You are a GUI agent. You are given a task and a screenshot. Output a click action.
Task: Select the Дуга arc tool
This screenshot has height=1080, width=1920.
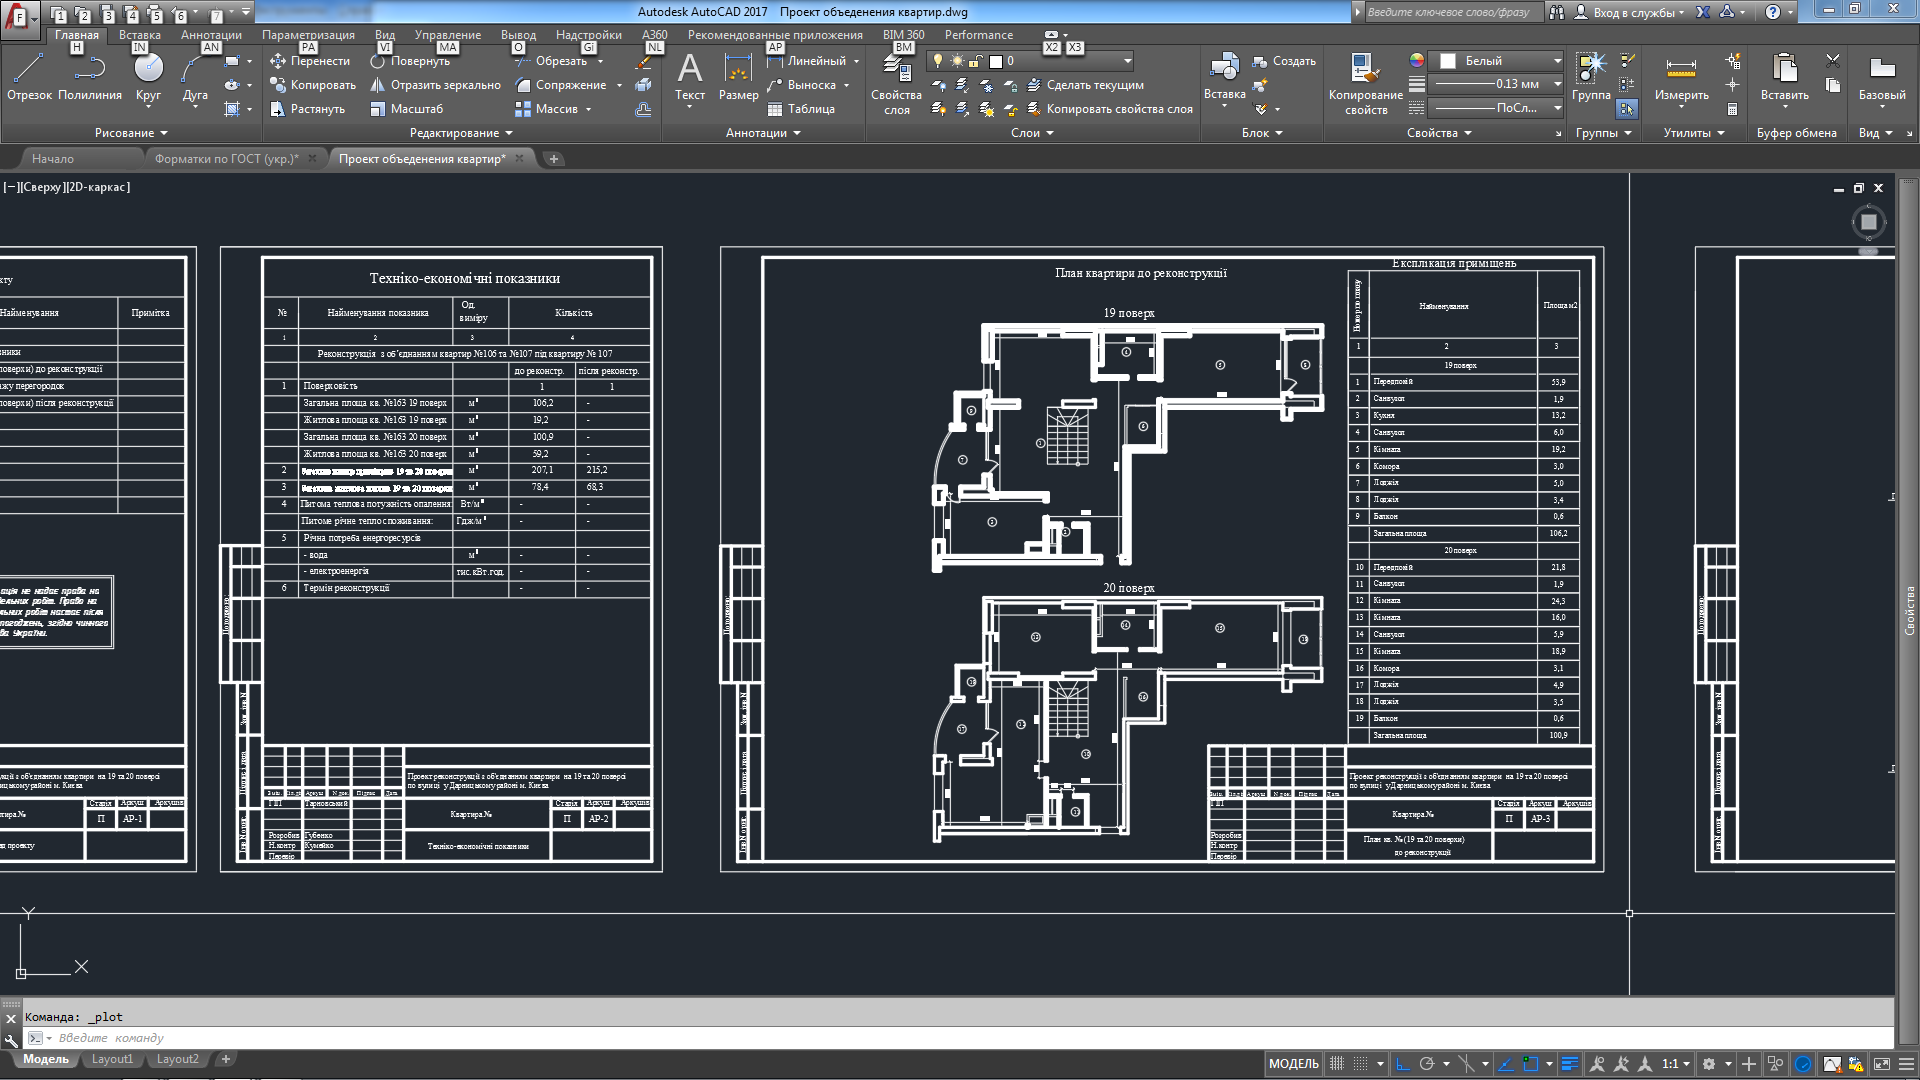pyautogui.click(x=195, y=78)
